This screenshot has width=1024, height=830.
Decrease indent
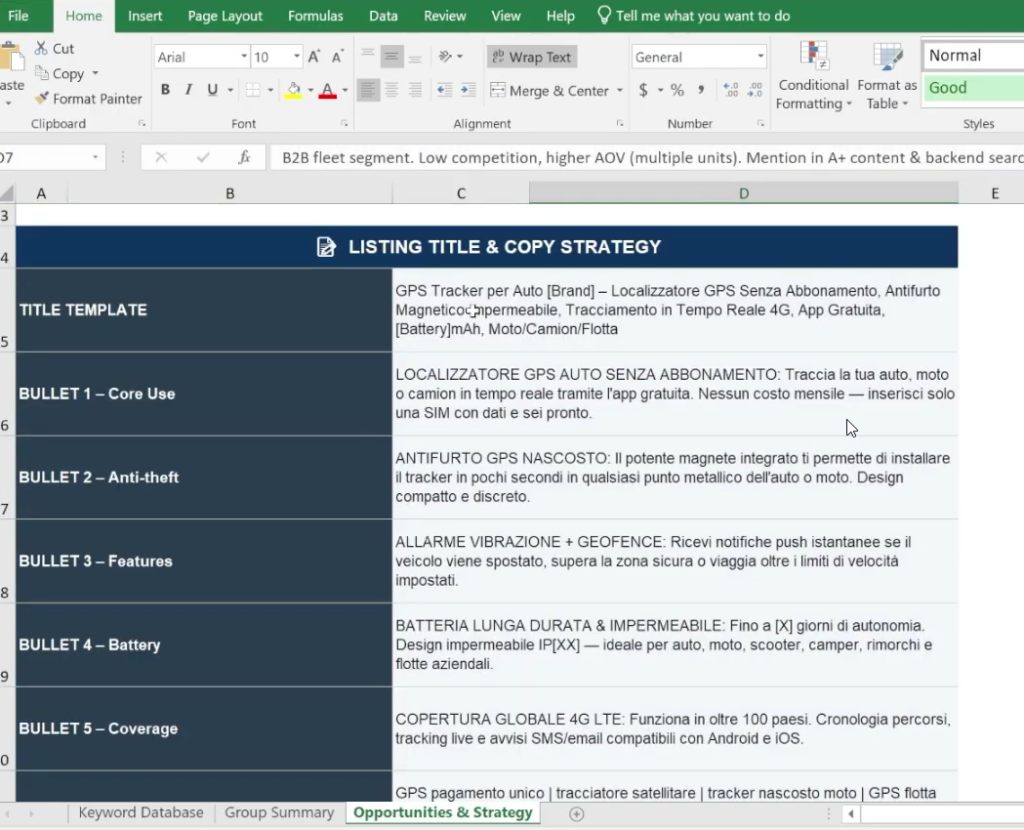(x=445, y=90)
